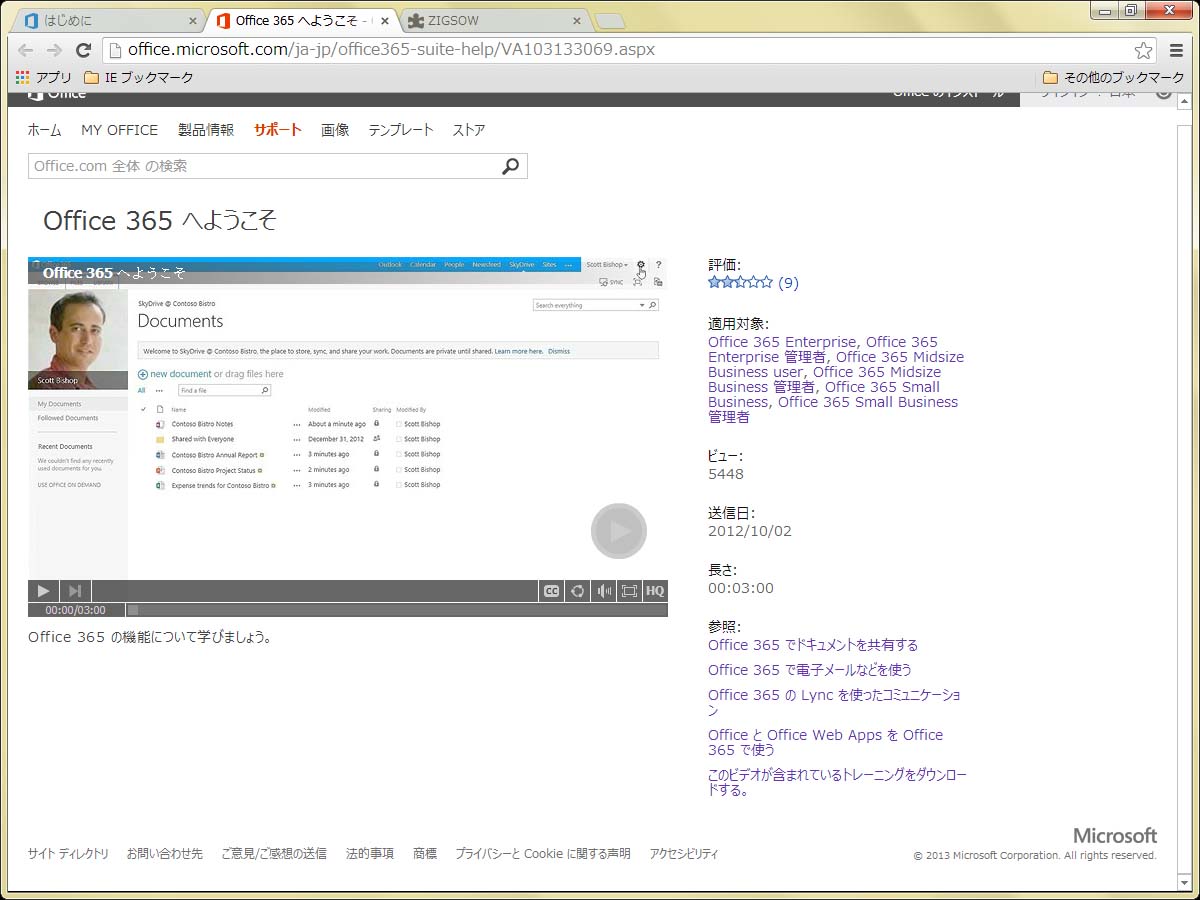The image size is (1200, 900).
Task: Click the Microsoft logo in the footer
Action: click(1115, 835)
